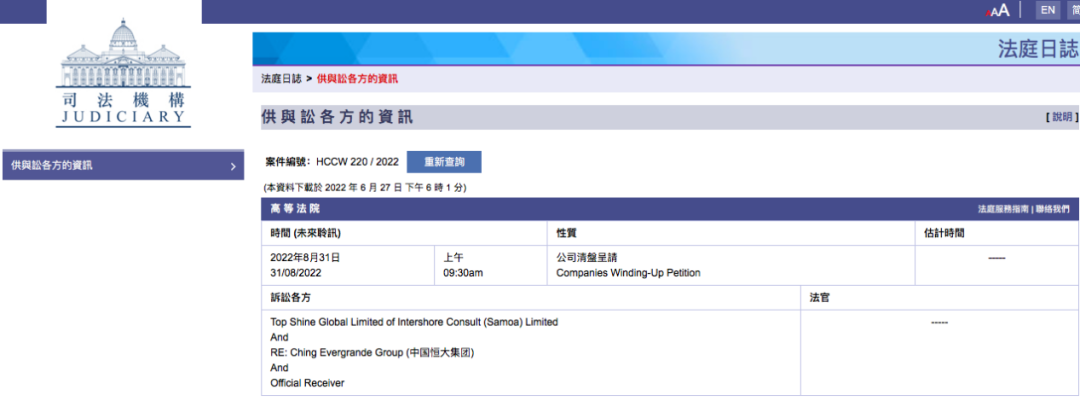Click case number HCCW 220 / 2022
Viewport: 1080px width, 401px height.
click(x=357, y=162)
